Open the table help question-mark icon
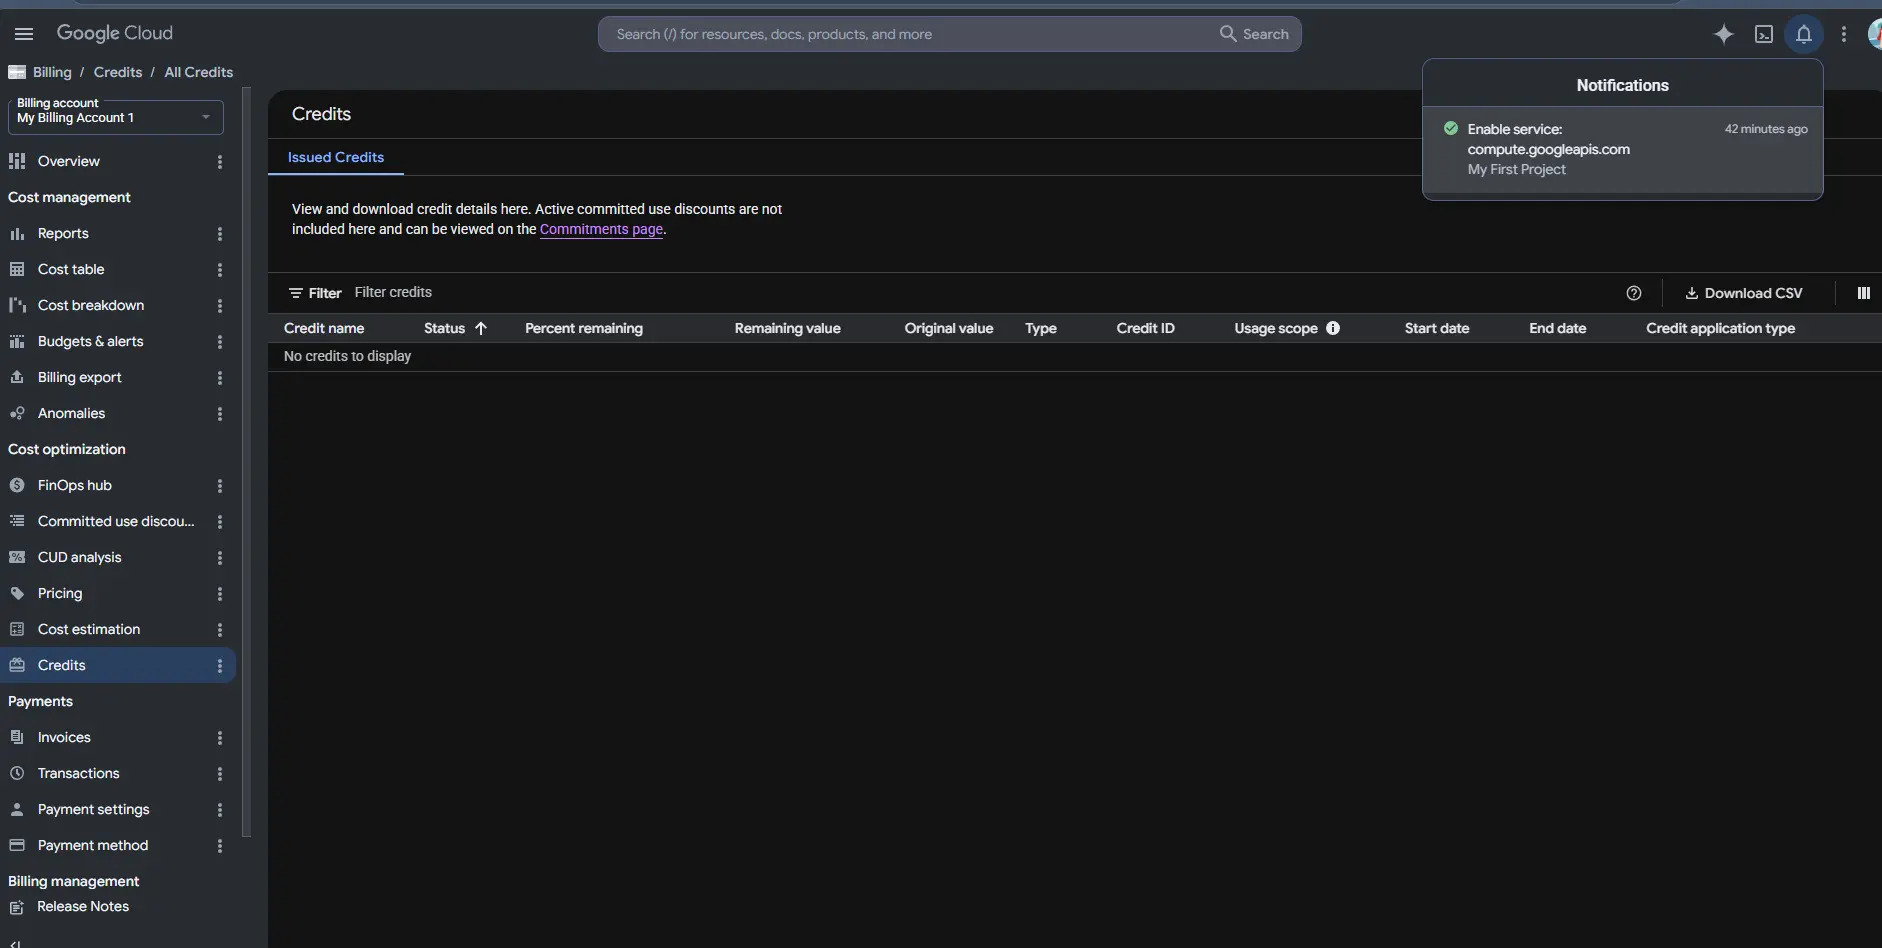This screenshot has height=948, width=1882. coord(1634,293)
